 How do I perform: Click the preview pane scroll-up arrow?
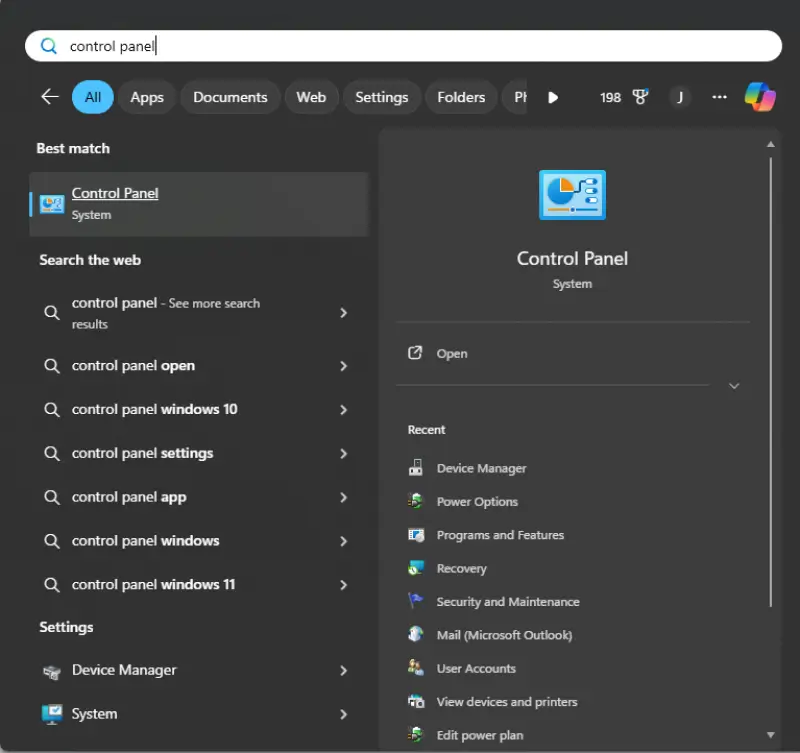point(770,144)
